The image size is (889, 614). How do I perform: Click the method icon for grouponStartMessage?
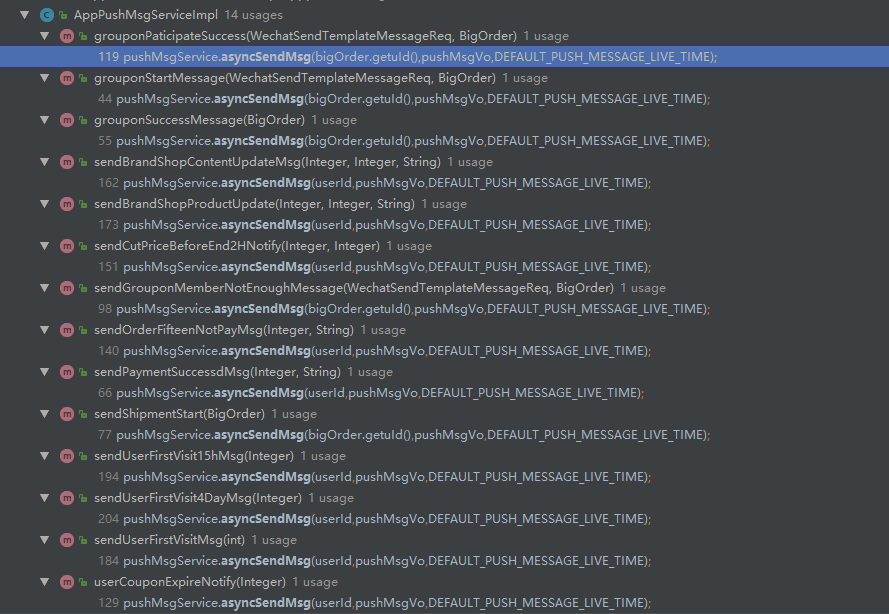coord(66,77)
